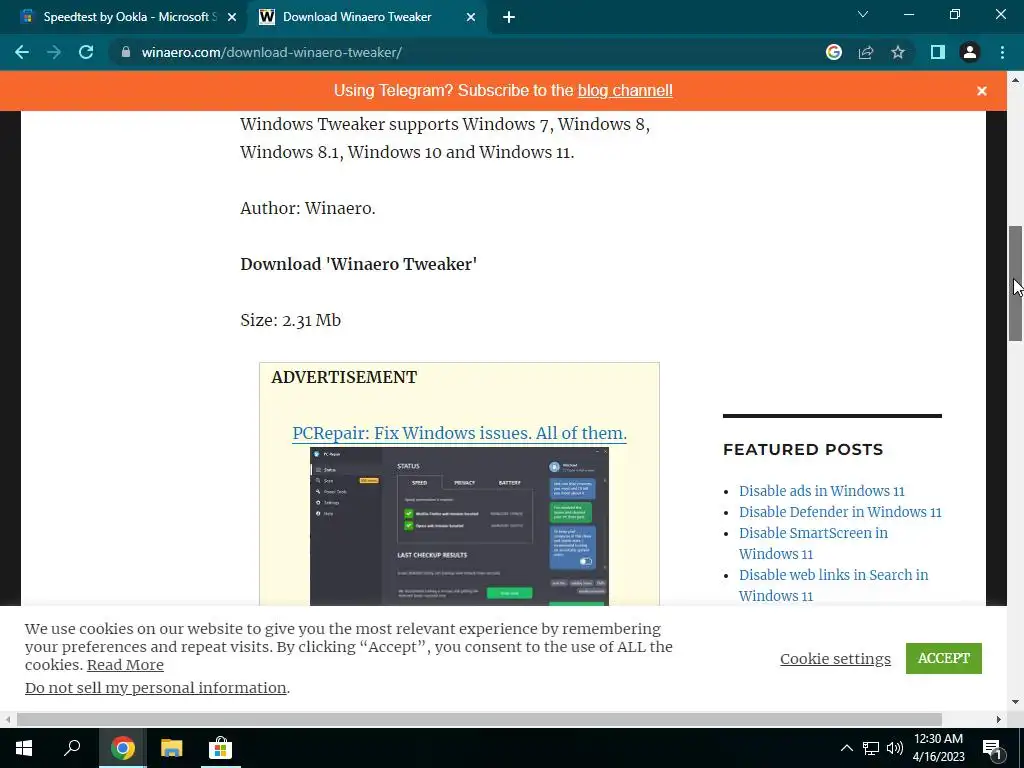The height and width of the screenshot is (768, 1024).
Task: Reload the current page
Action: tap(86, 52)
